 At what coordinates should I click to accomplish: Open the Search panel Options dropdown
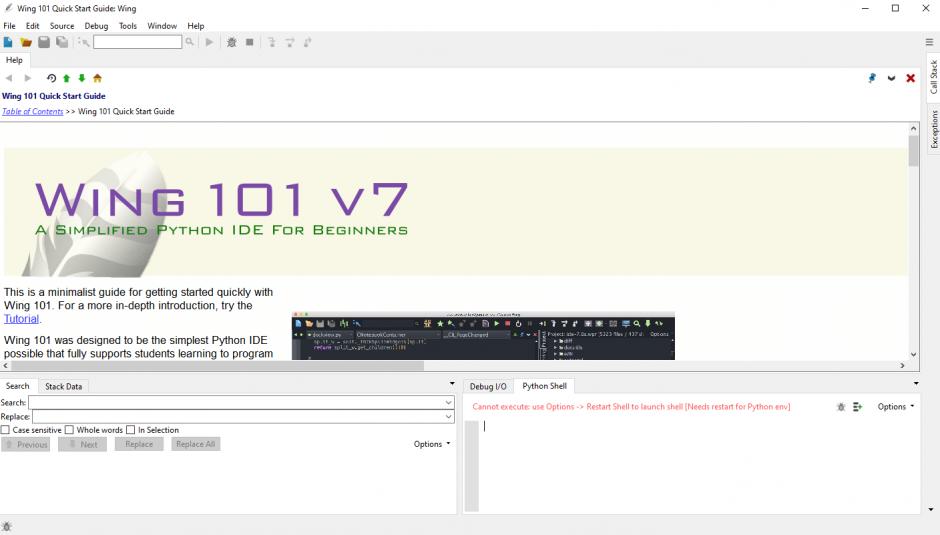pyautogui.click(x=432, y=444)
